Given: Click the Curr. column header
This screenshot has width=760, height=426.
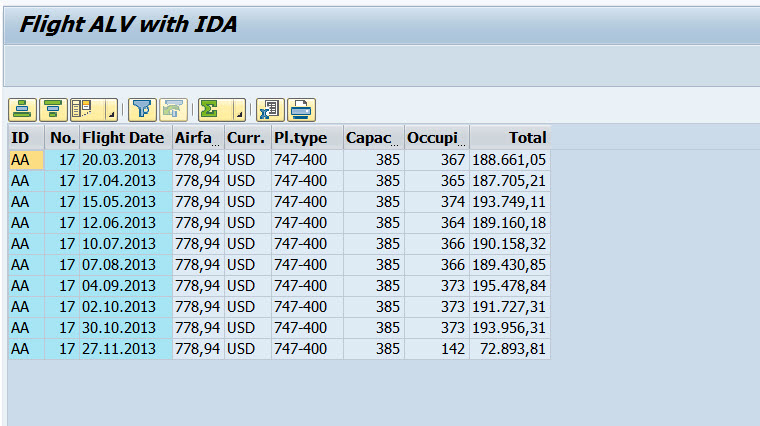Looking at the screenshot, I should (246, 138).
